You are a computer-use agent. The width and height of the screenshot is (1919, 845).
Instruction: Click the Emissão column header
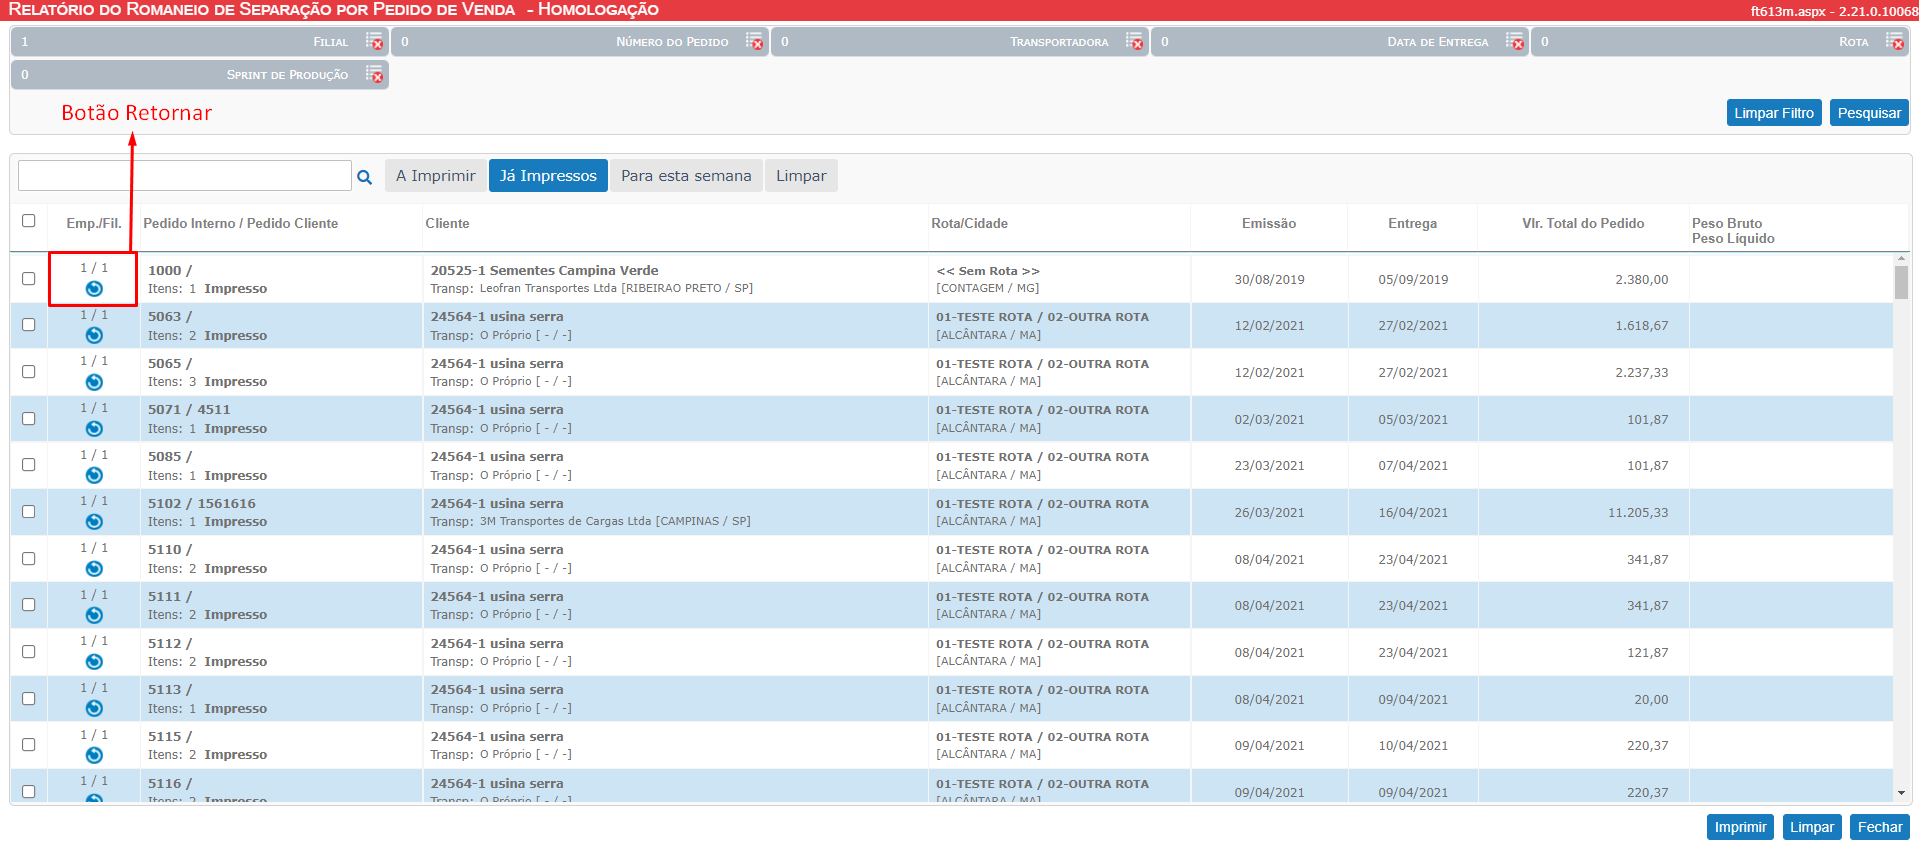click(x=1269, y=224)
